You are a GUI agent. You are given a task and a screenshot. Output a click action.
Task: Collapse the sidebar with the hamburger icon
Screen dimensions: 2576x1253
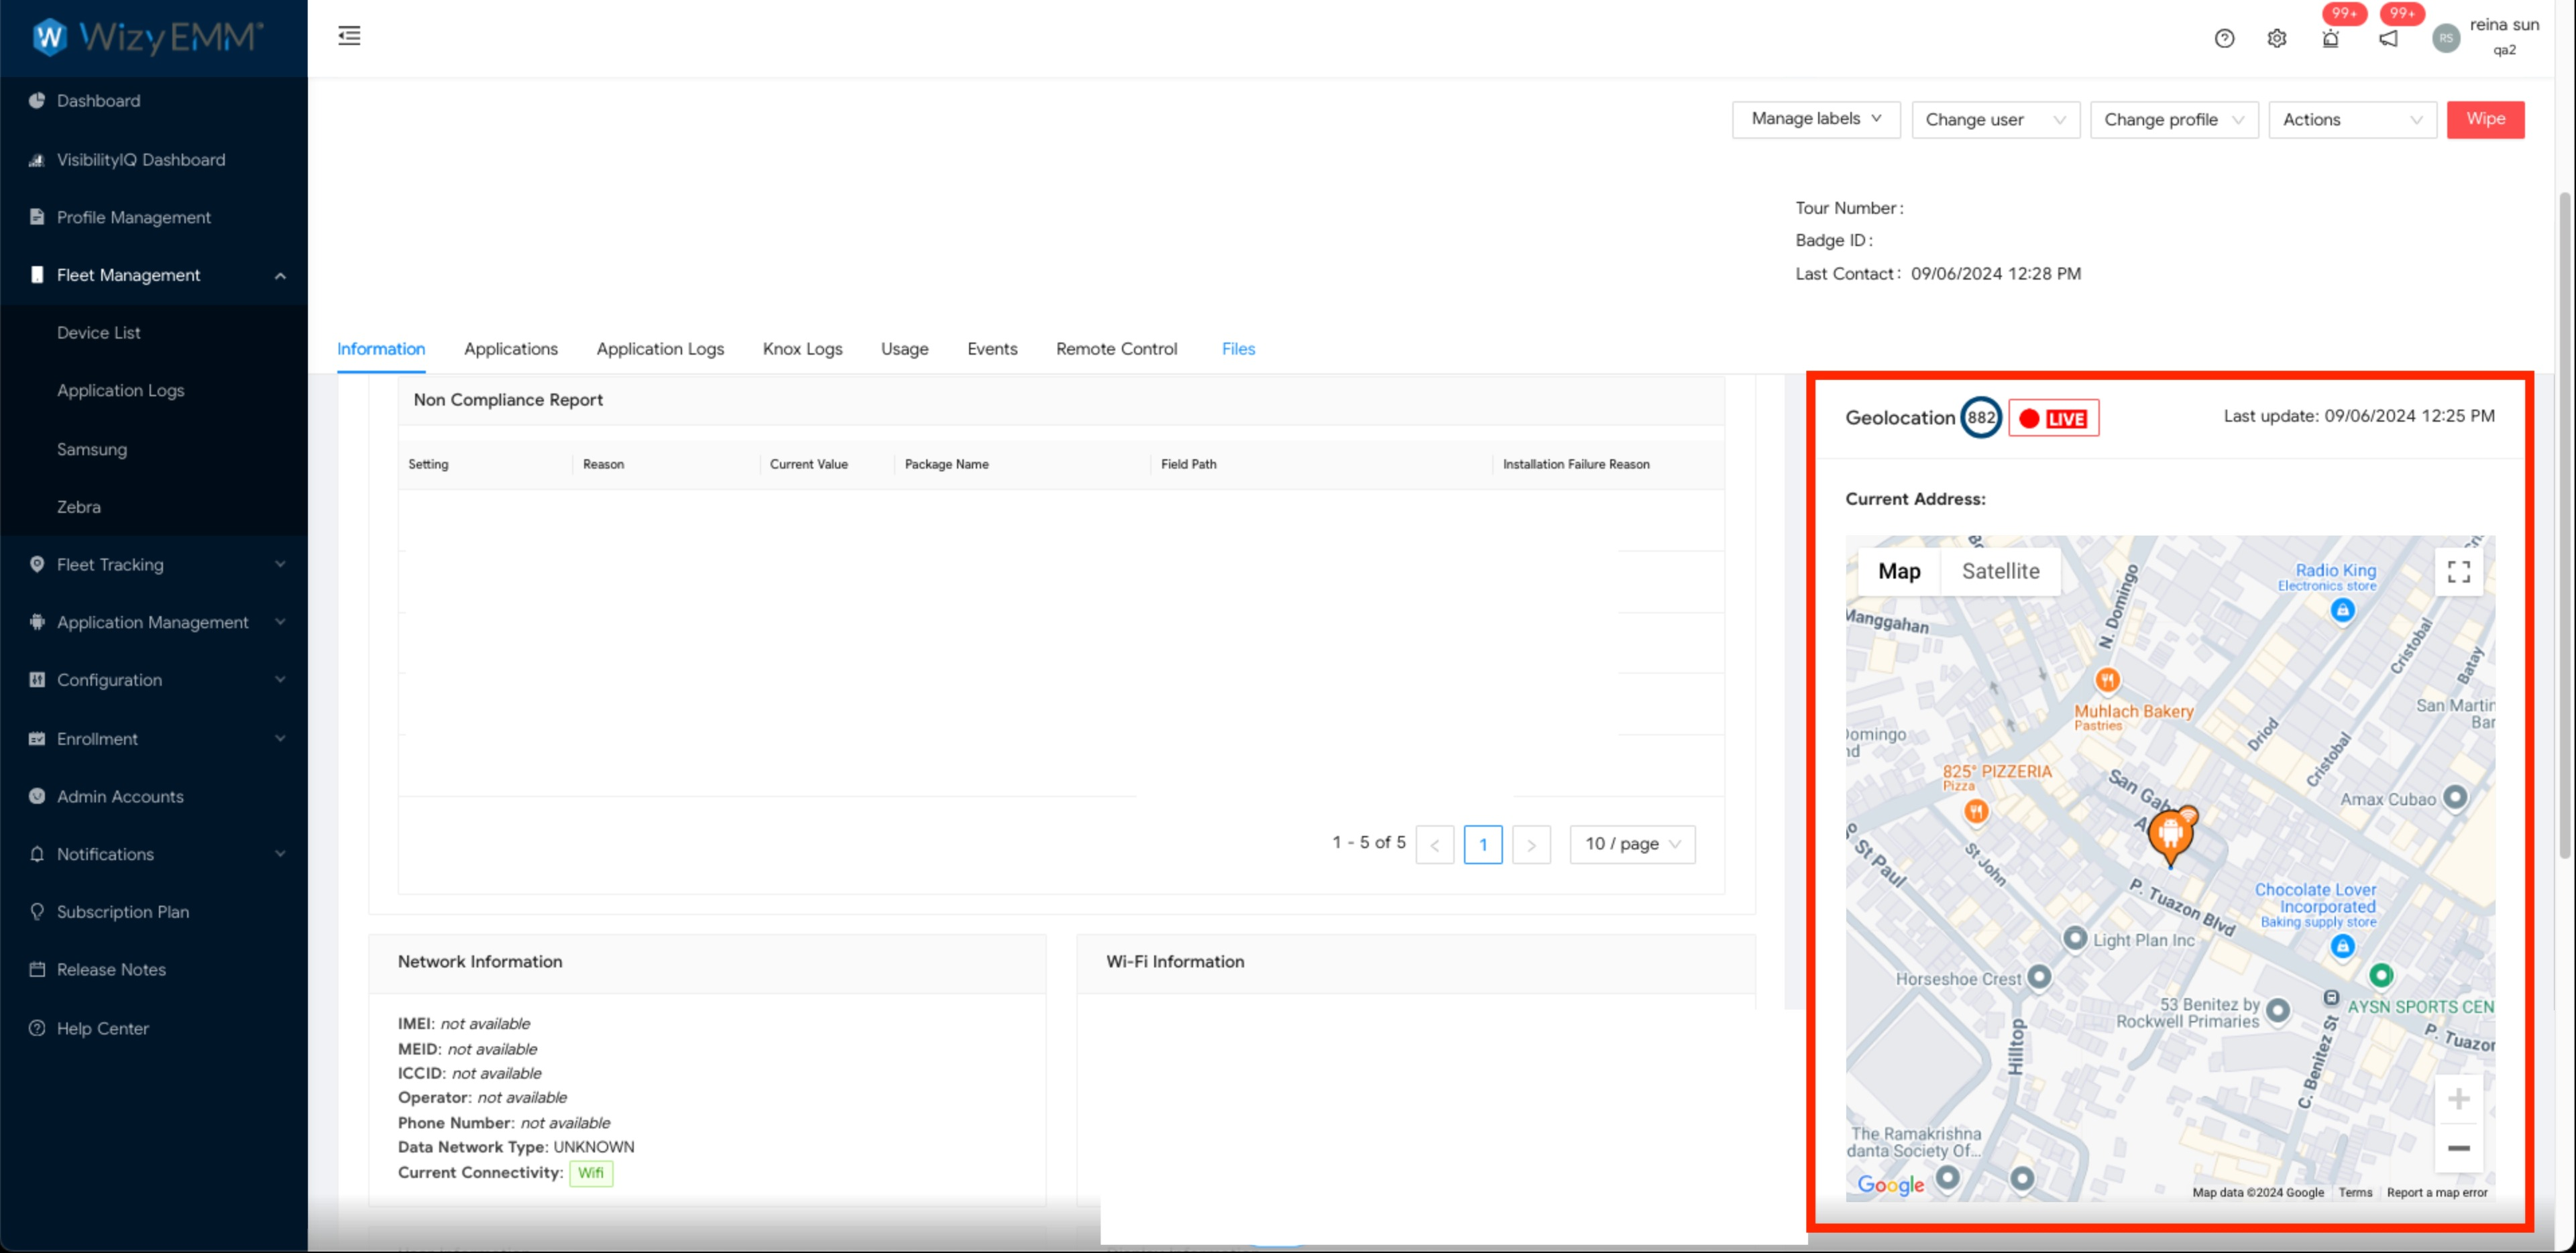click(349, 36)
